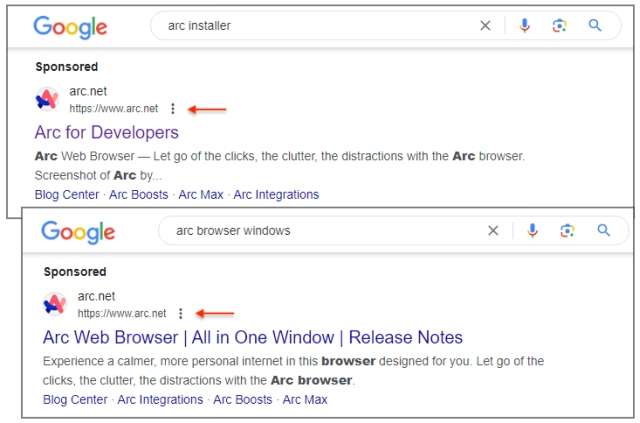
Task: Click the search magnifier in the top search bar
Action: click(595, 26)
